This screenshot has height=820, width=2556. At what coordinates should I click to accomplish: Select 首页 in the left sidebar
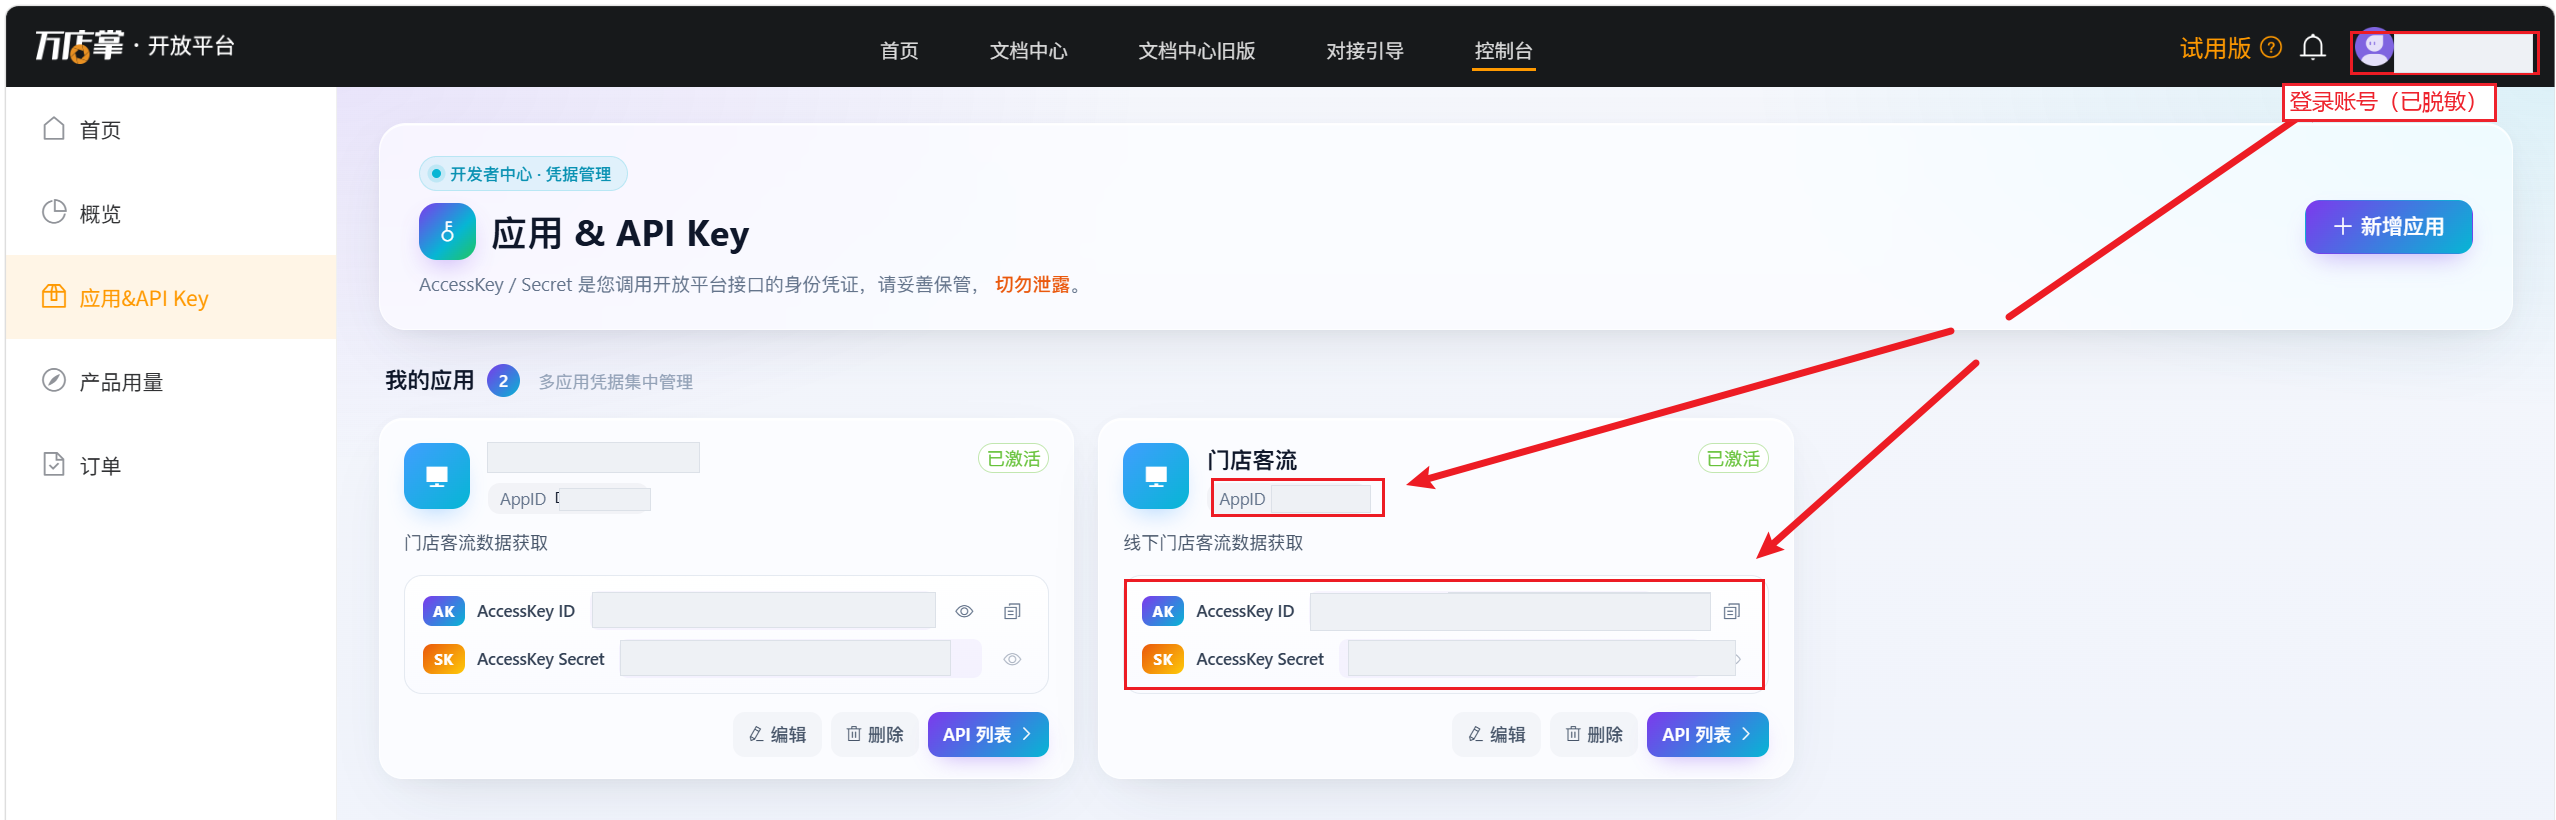[171, 130]
